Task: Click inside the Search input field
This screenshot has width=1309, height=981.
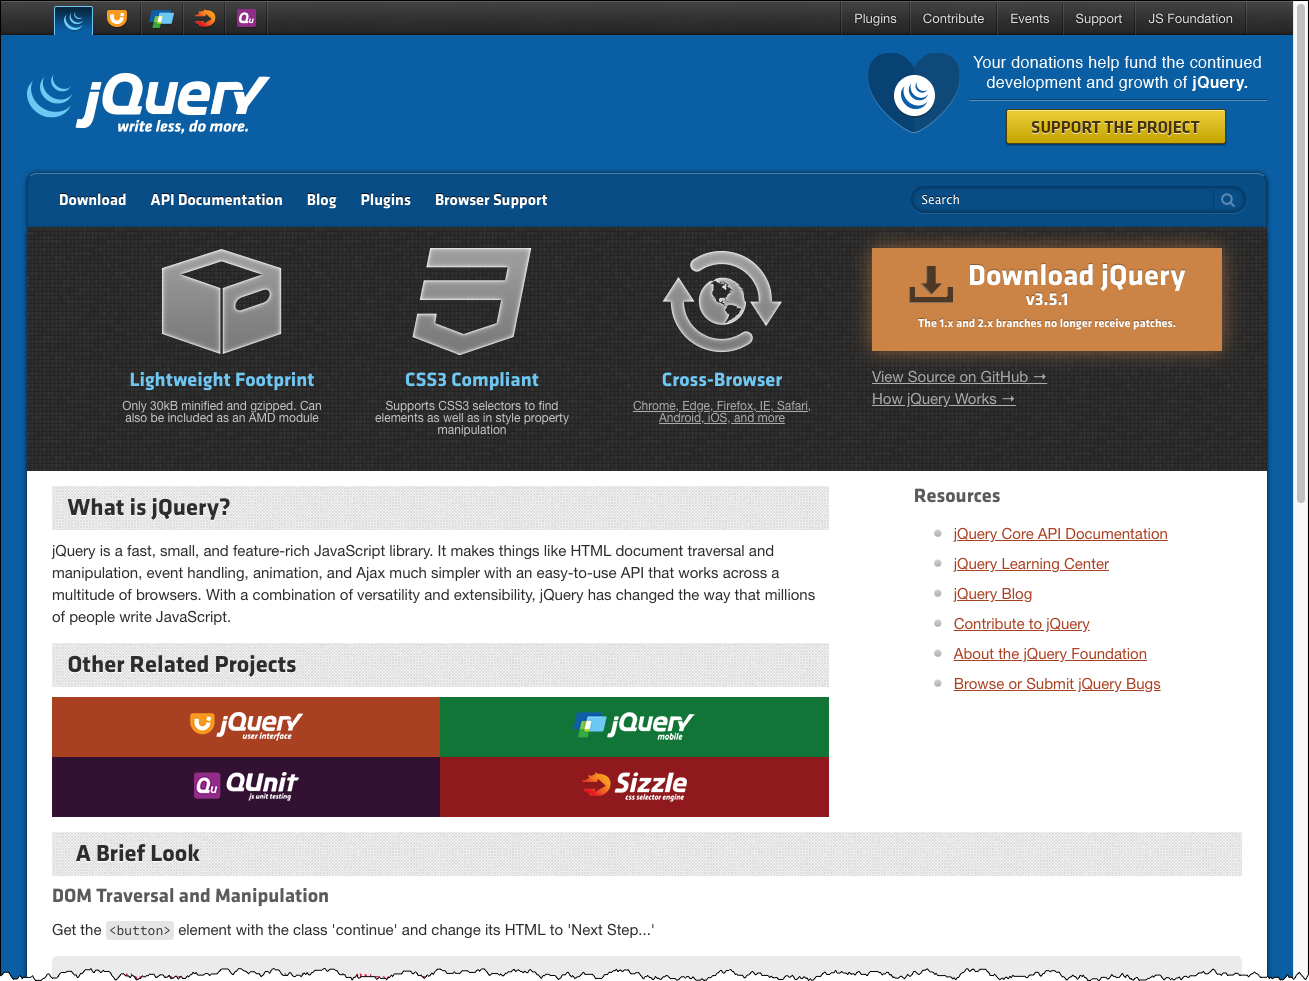Action: 1060,200
